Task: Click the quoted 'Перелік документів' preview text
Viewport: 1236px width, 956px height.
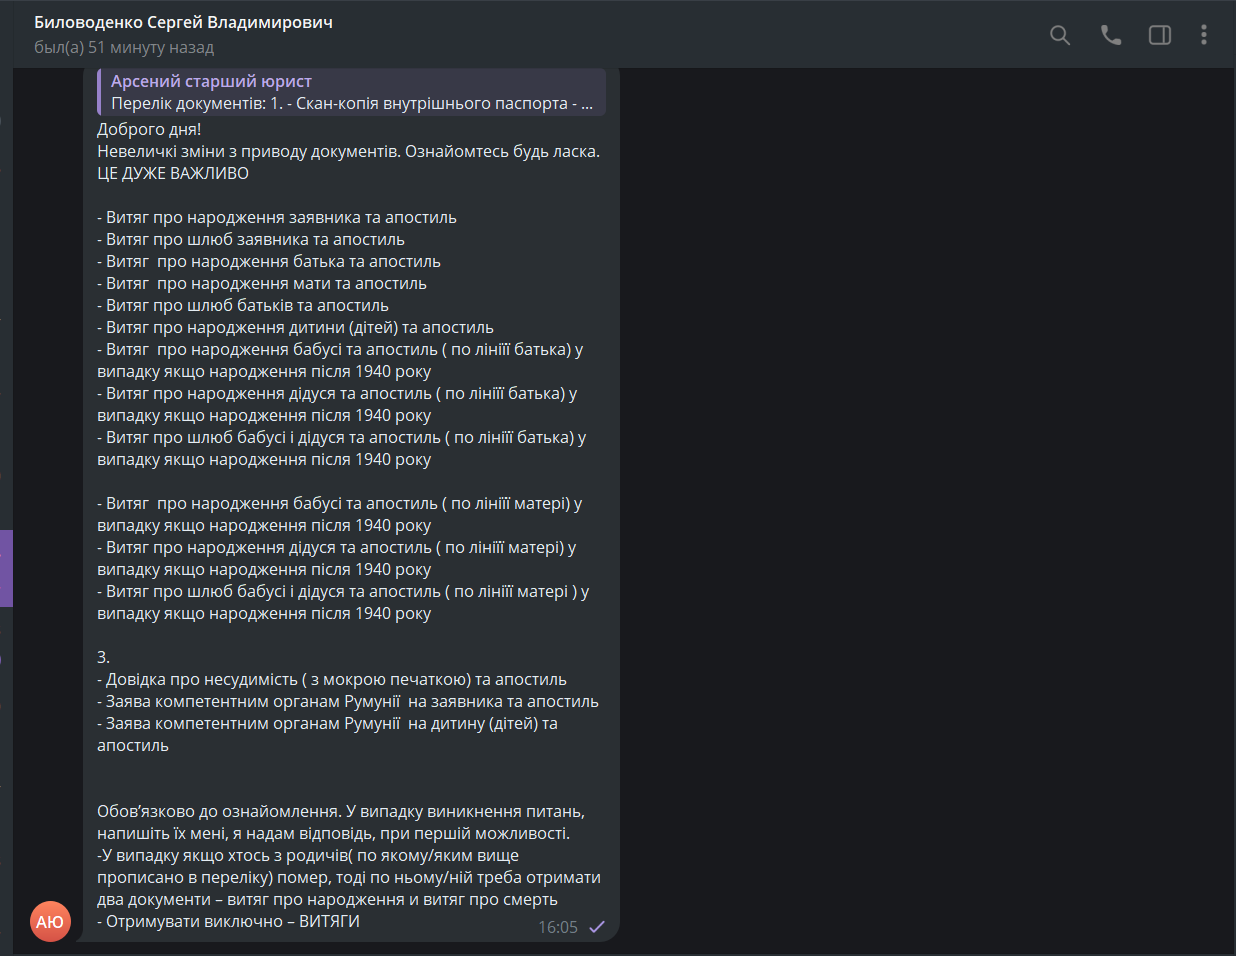Action: pos(351,103)
